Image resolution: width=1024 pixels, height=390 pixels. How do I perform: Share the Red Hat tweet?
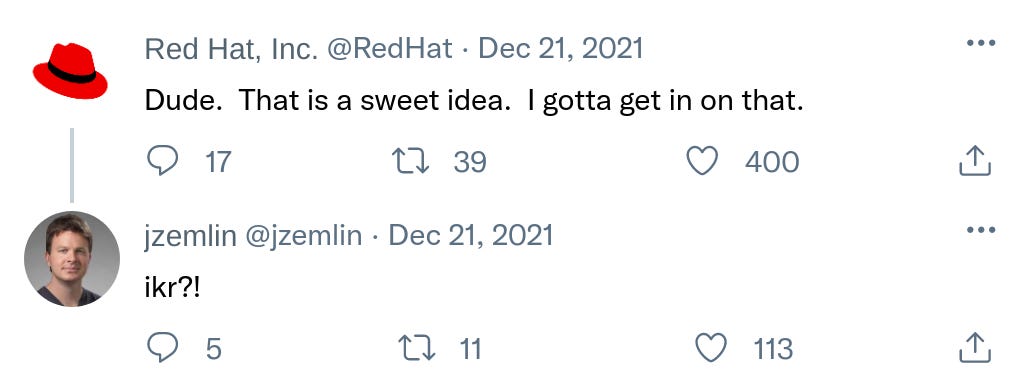(975, 161)
